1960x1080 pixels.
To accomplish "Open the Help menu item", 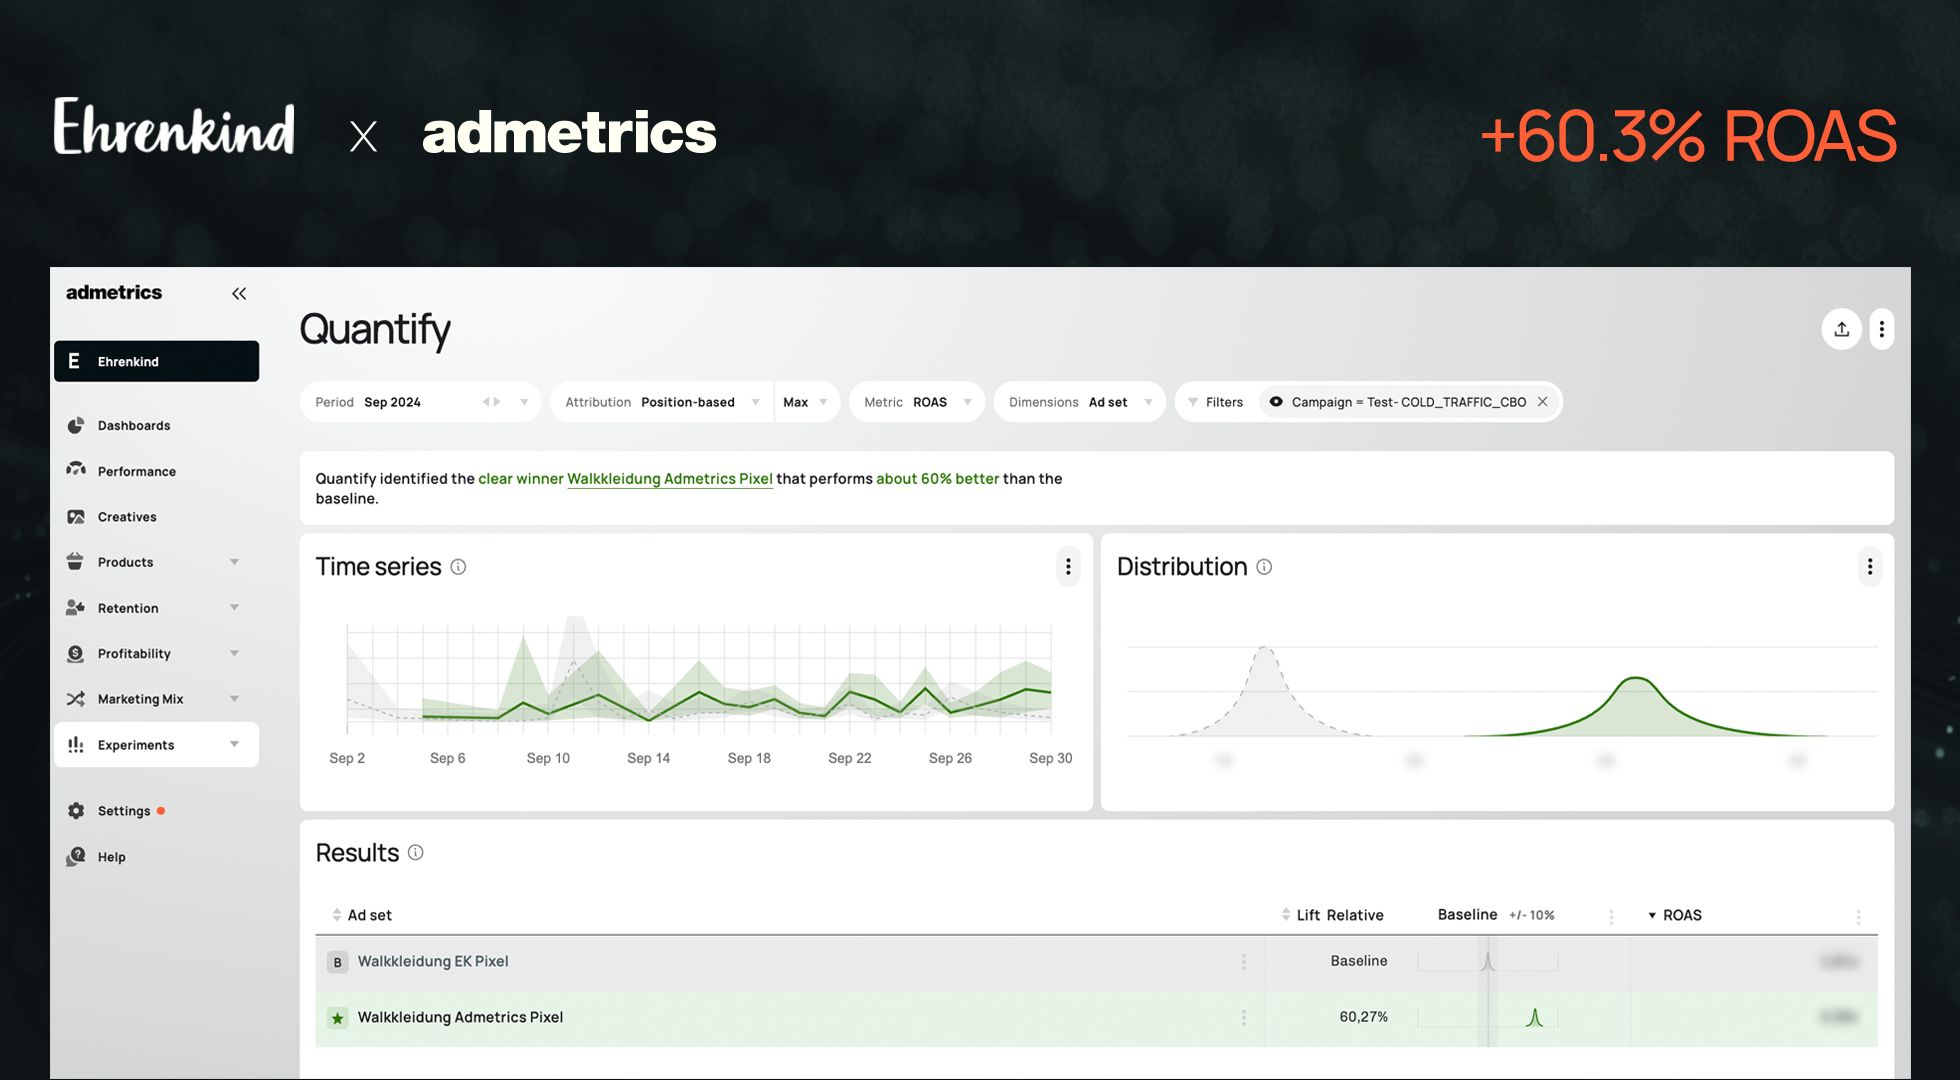I will pos(111,857).
